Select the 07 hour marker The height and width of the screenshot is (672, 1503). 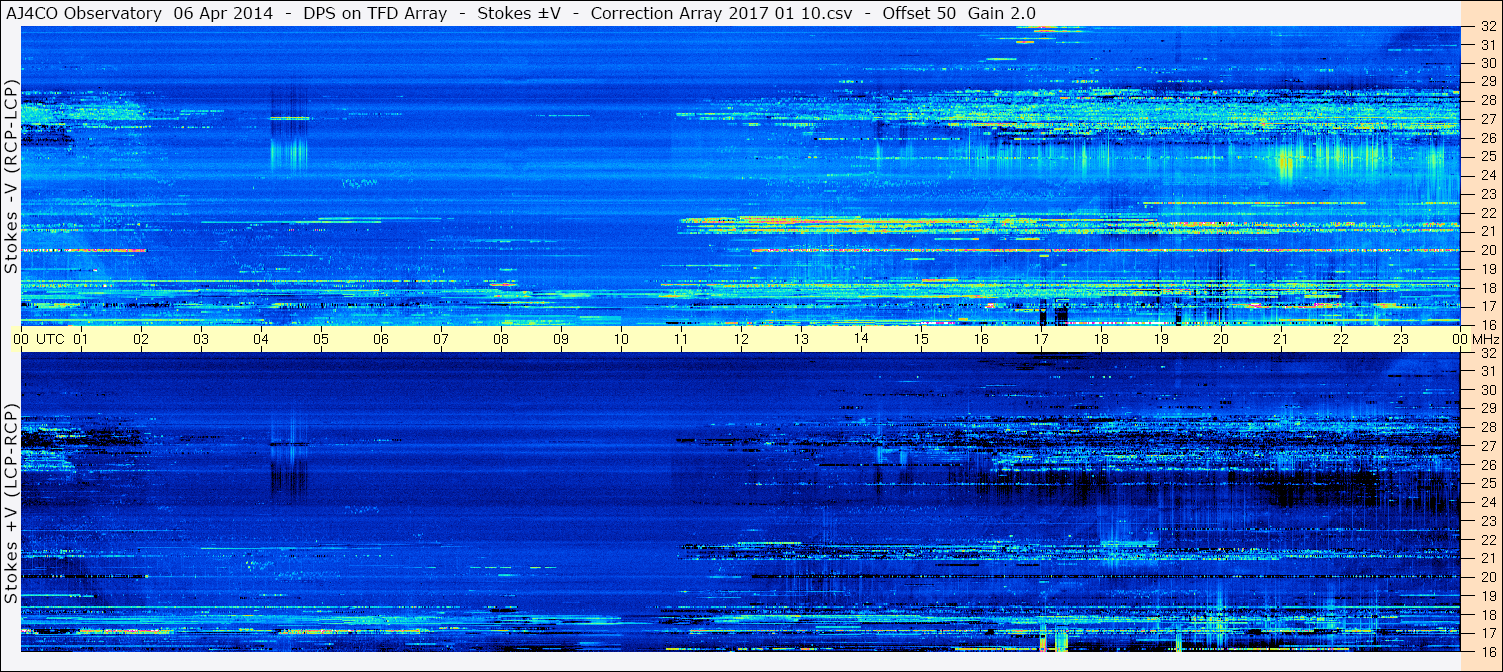tap(441, 339)
